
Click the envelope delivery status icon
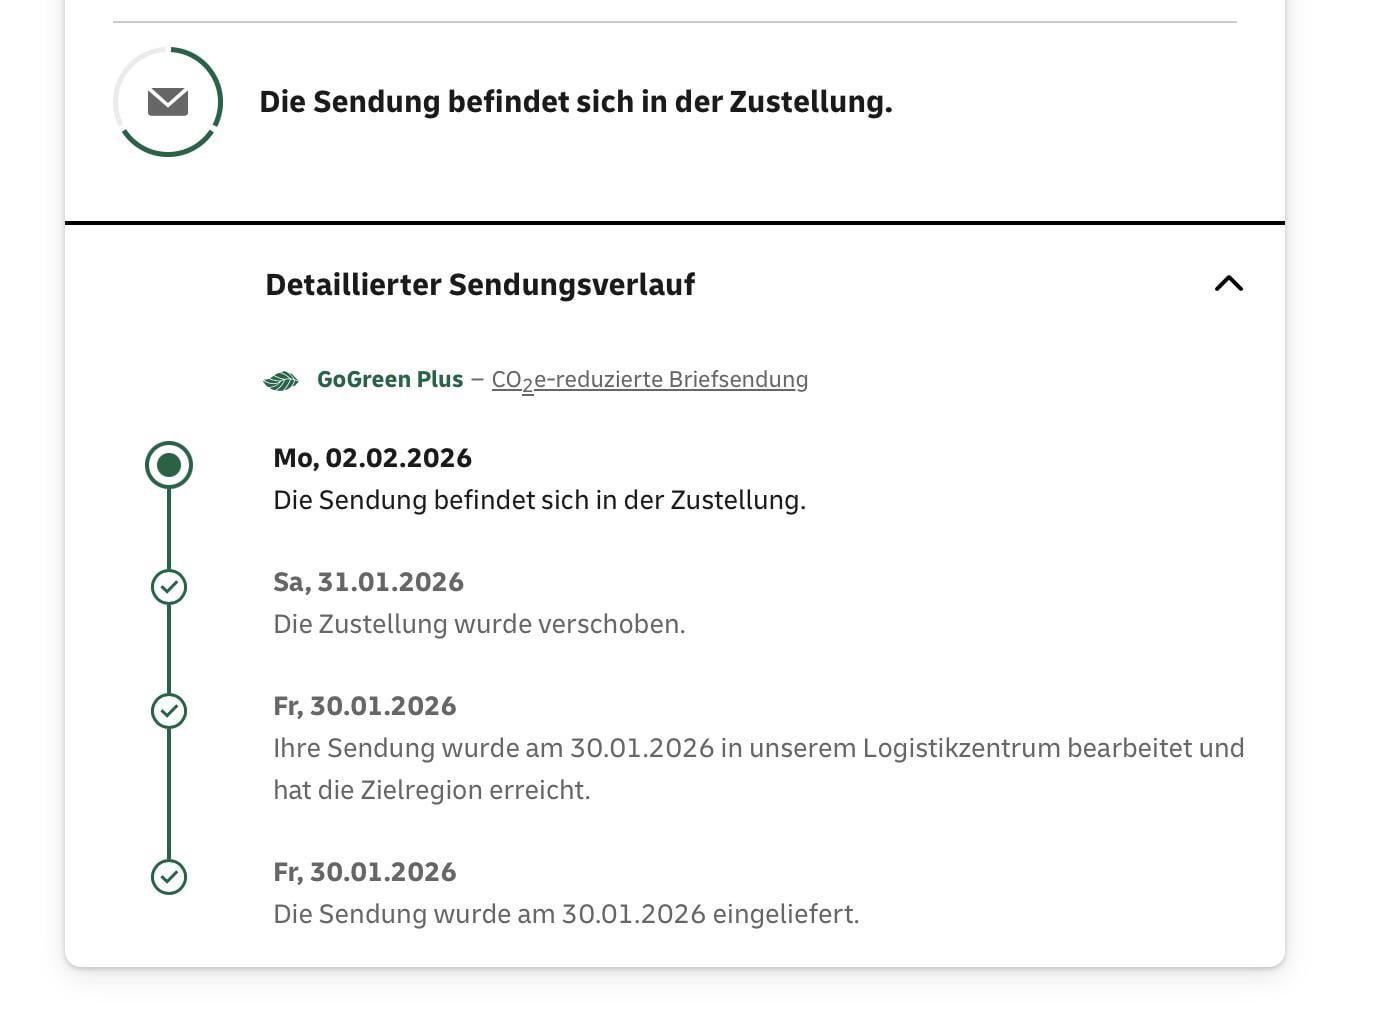click(x=167, y=100)
